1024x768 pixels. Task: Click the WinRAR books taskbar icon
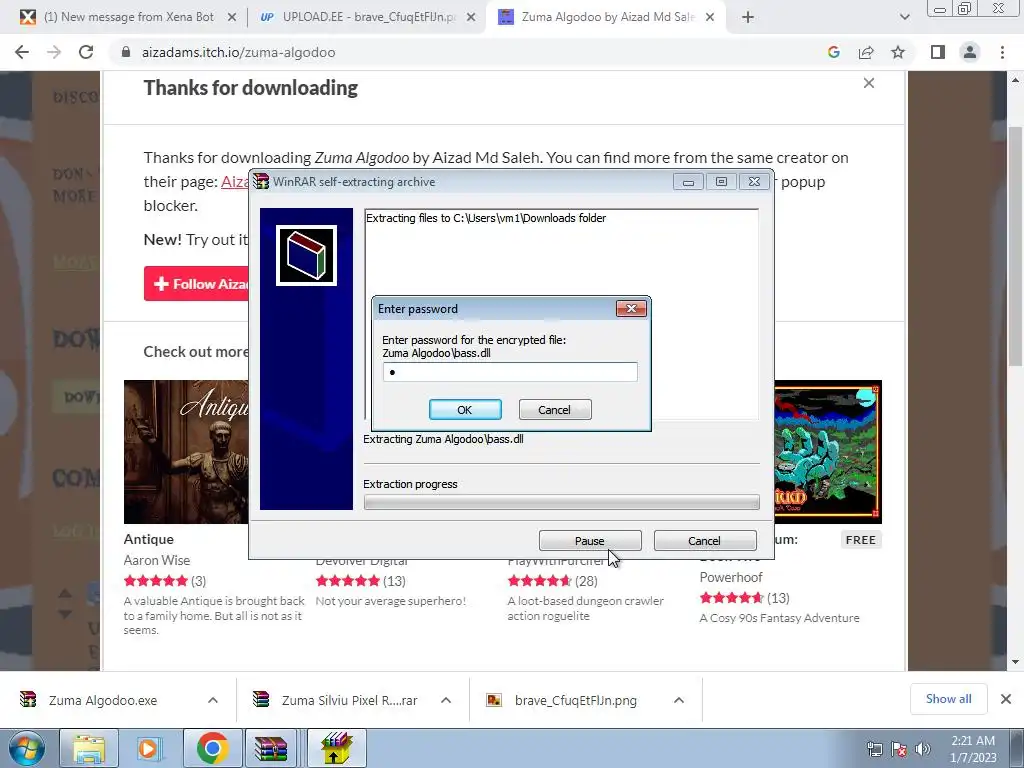point(271,748)
